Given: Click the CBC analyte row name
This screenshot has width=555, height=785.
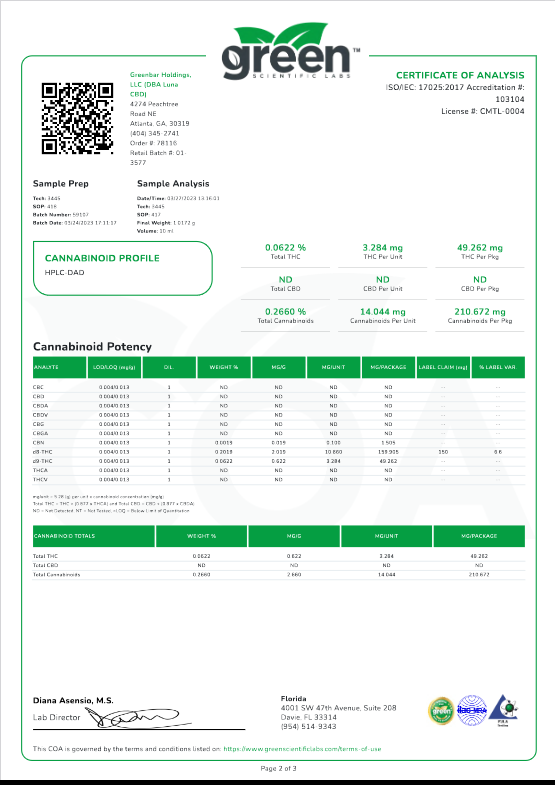Looking at the screenshot, I should point(38,387).
